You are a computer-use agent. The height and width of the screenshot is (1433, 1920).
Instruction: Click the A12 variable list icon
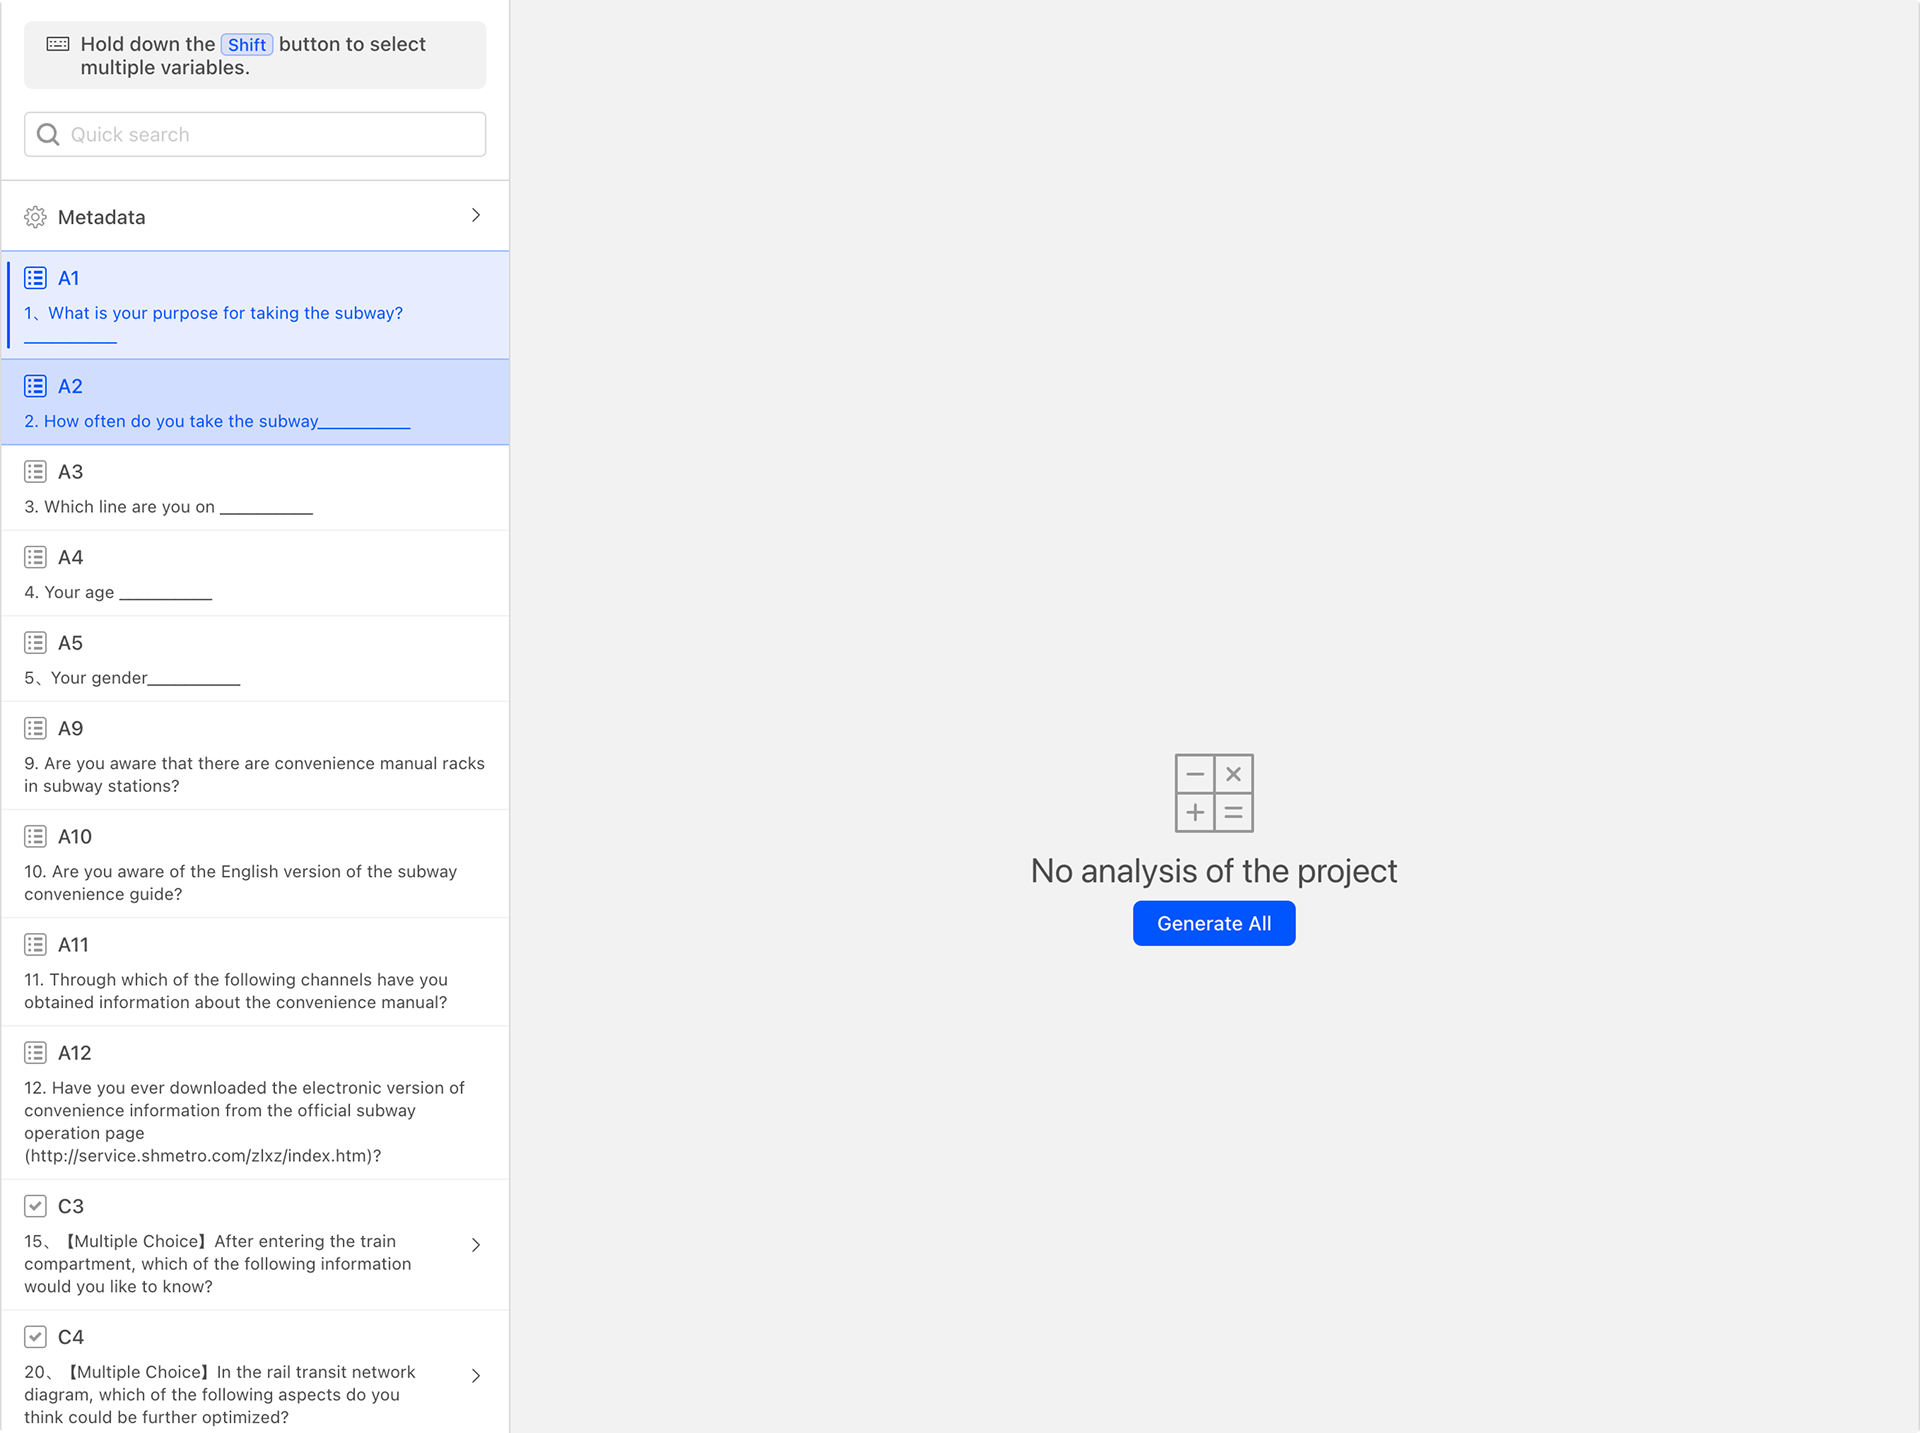coord(35,1052)
